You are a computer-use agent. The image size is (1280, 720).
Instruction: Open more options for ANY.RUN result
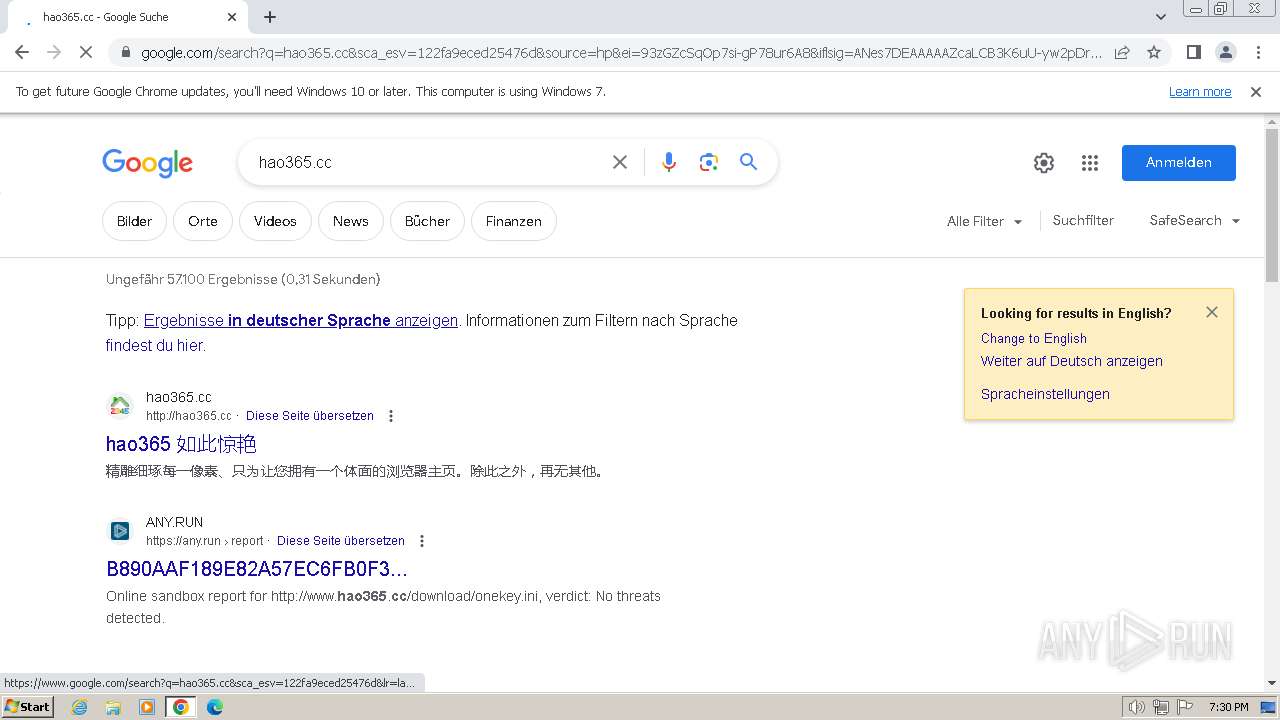click(422, 541)
